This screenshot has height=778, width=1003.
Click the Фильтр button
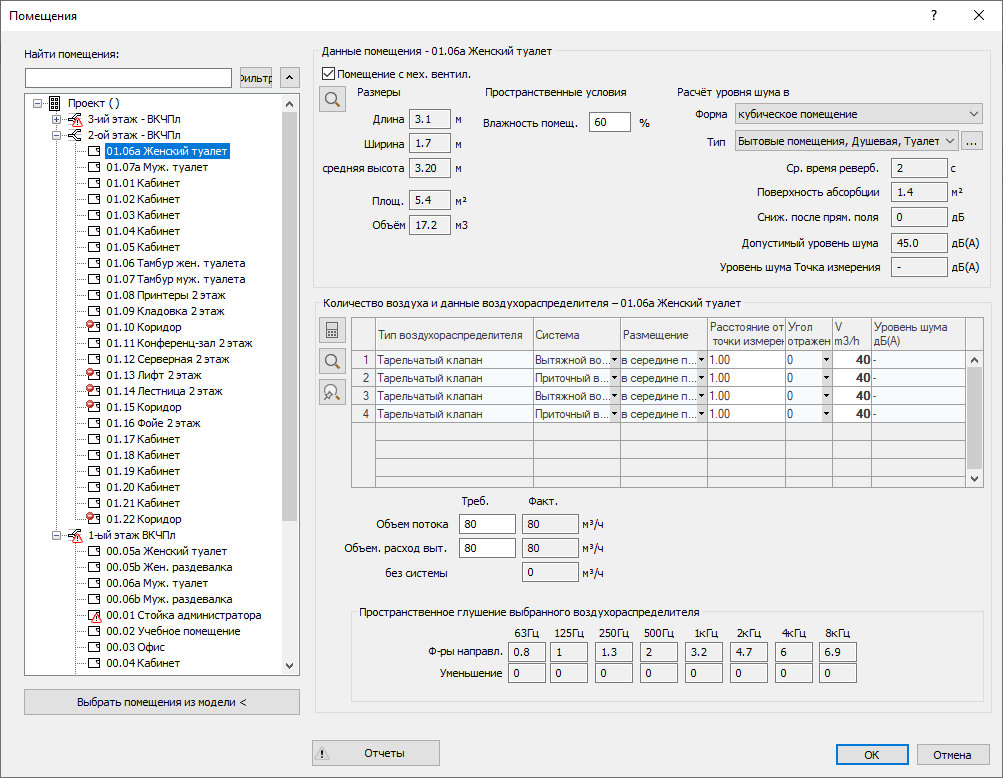tap(256, 78)
